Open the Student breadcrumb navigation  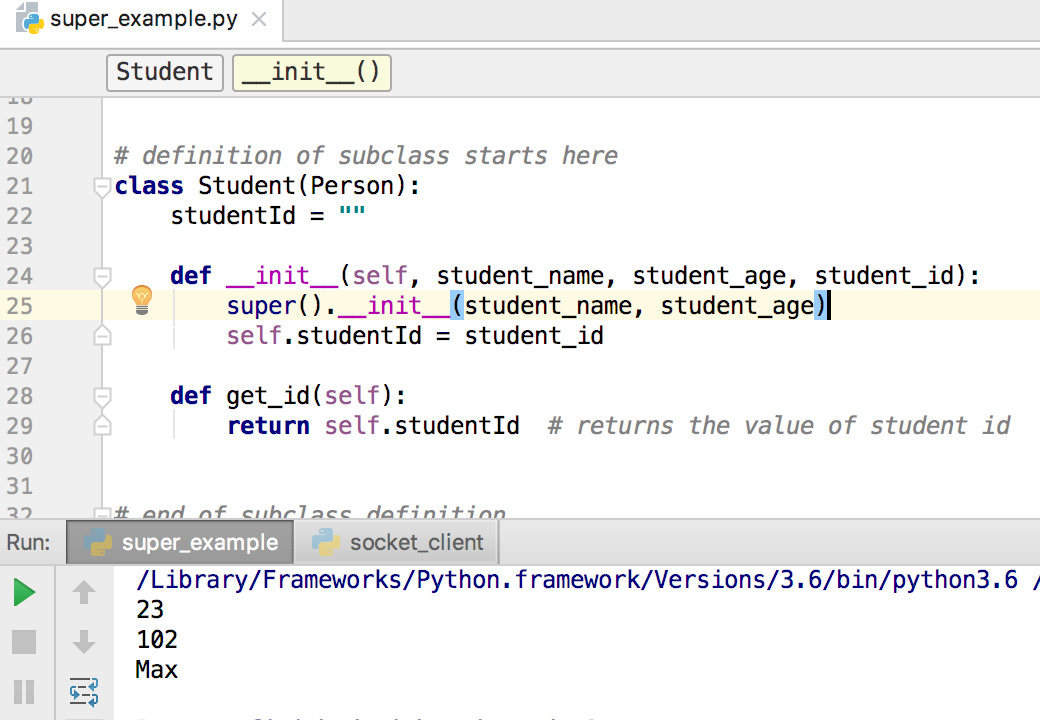(164, 72)
